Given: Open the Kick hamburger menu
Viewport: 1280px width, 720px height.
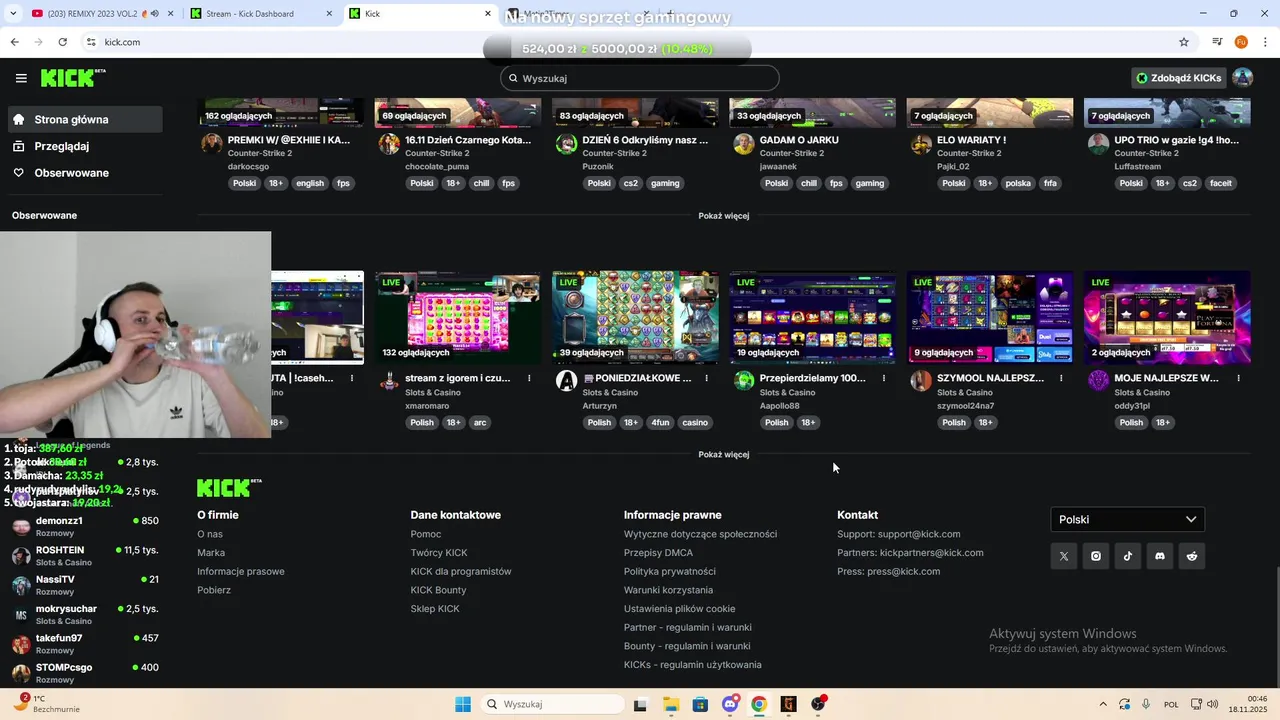Looking at the screenshot, I should pos(21,78).
